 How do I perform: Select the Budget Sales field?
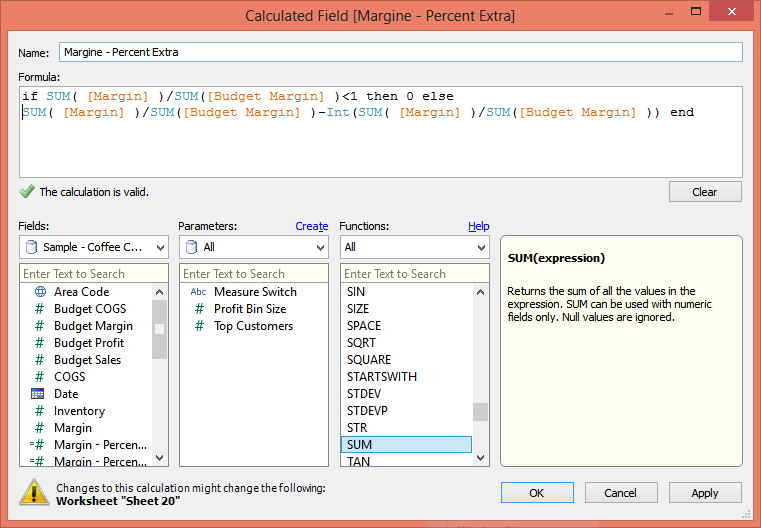[x=87, y=360]
